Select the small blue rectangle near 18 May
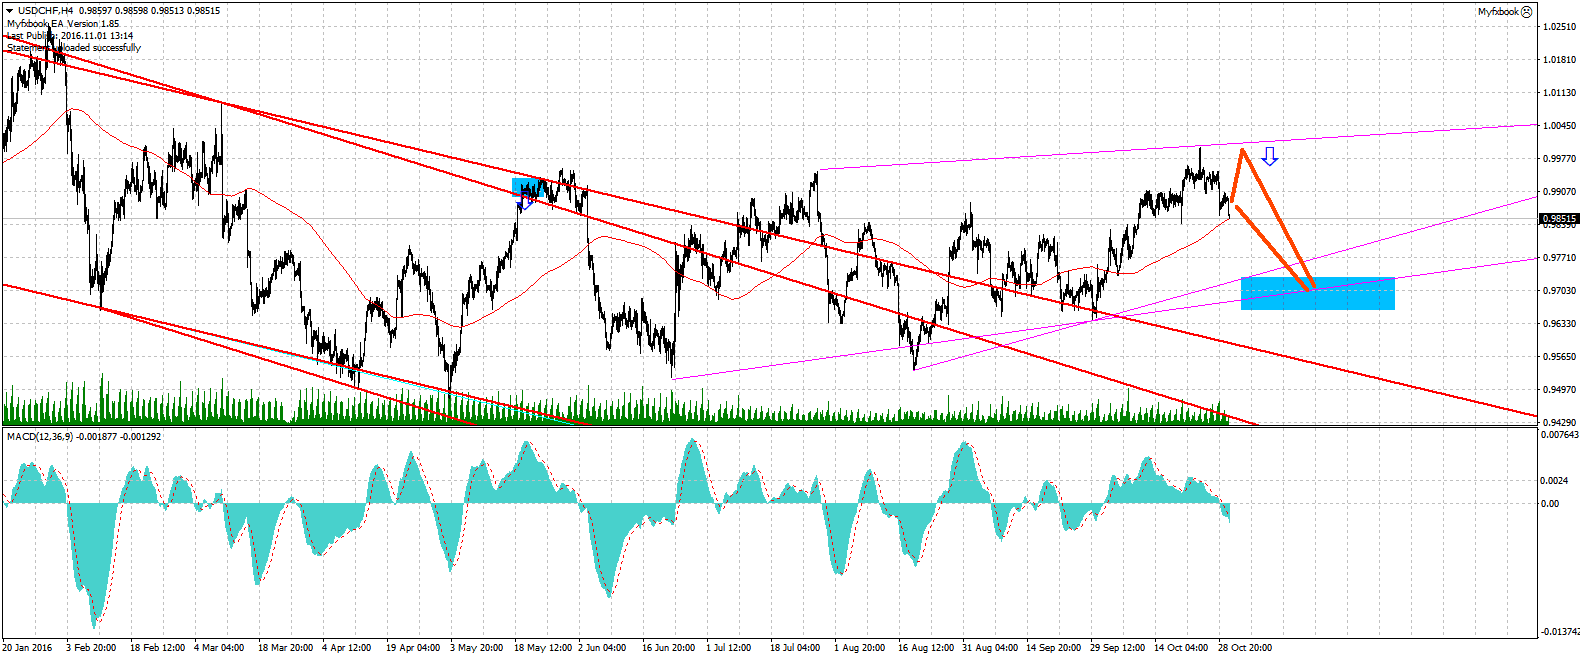 pyautogui.click(x=527, y=189)
